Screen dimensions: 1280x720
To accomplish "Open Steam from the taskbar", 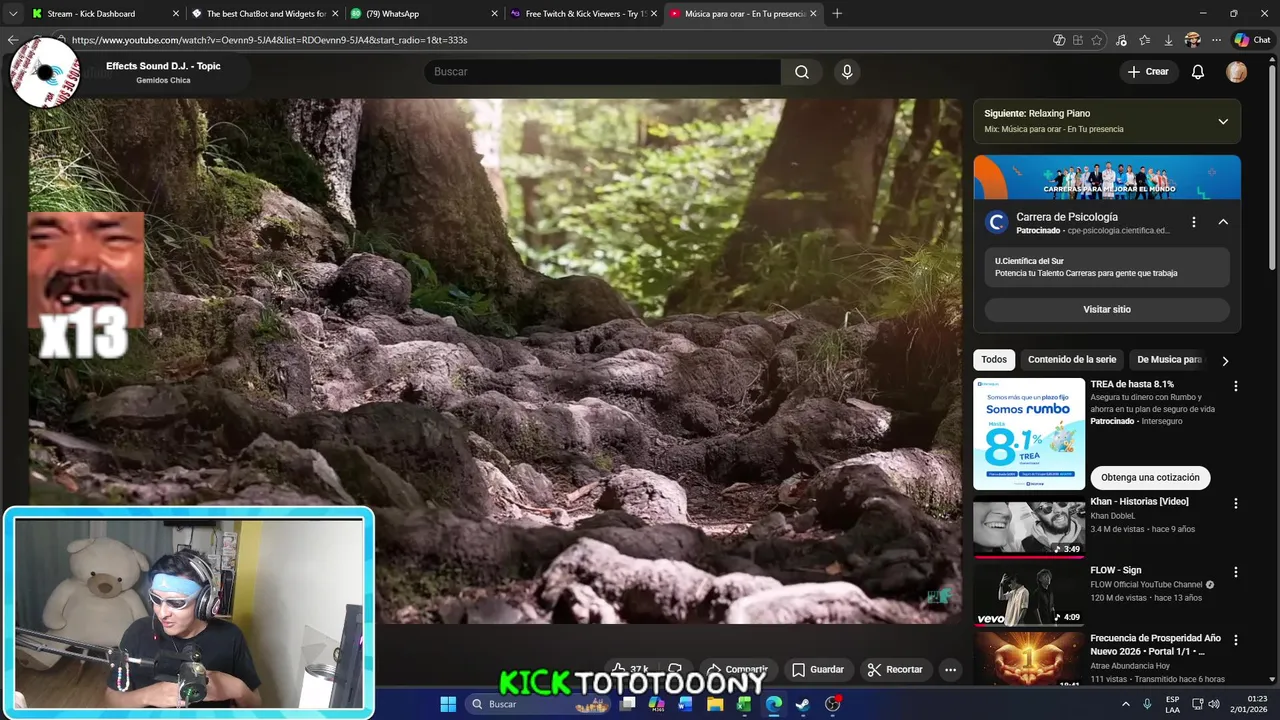I will (x=802, y=704).
